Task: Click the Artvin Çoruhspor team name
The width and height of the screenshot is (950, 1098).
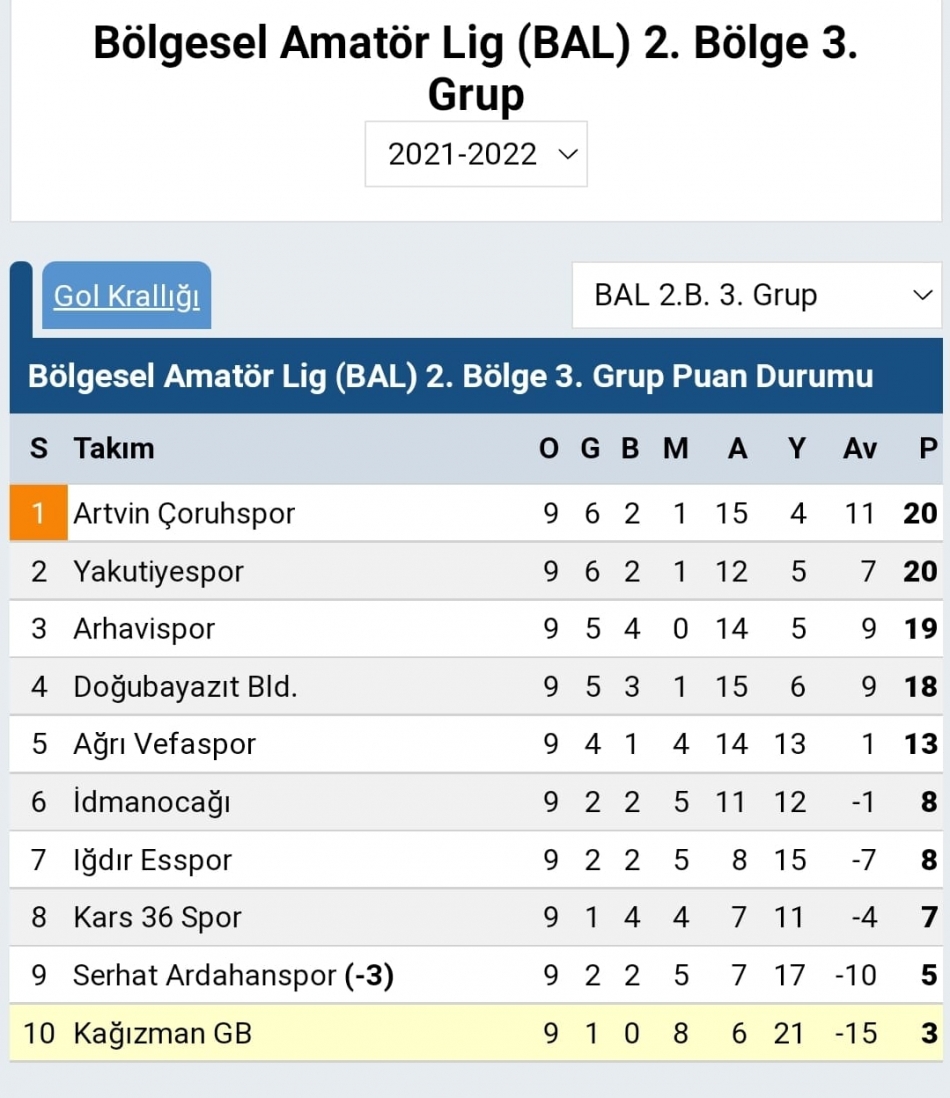Action: tap(184, 514)
